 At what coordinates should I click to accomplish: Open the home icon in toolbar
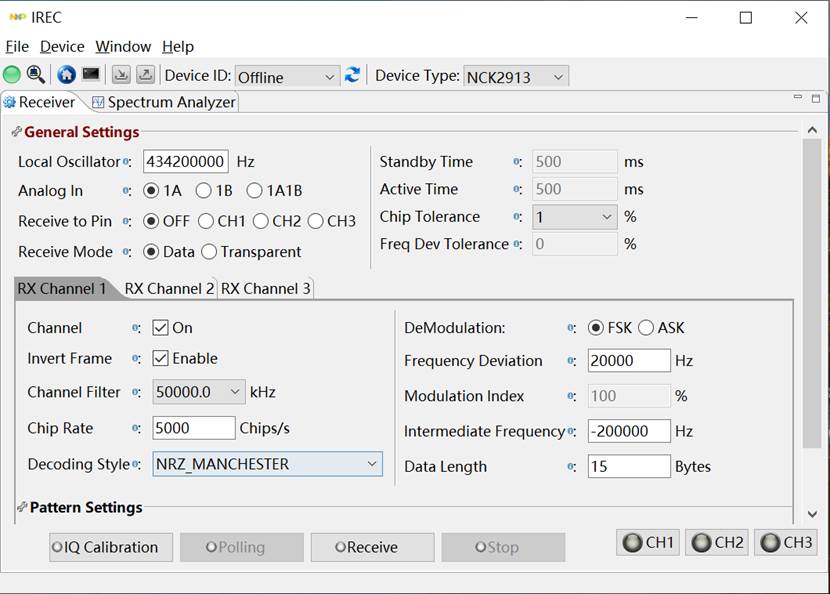click(66, 75)
